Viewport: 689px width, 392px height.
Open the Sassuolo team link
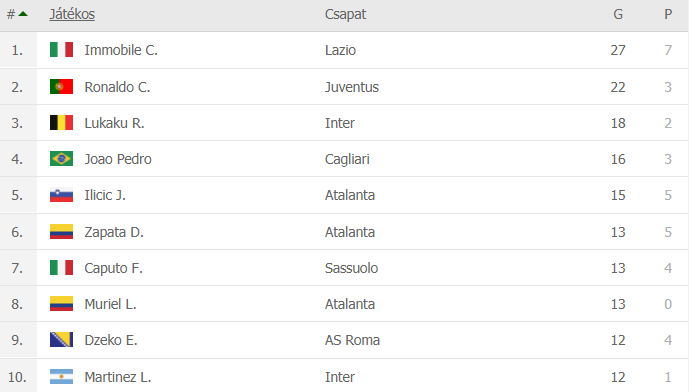(x=351, y=268)
